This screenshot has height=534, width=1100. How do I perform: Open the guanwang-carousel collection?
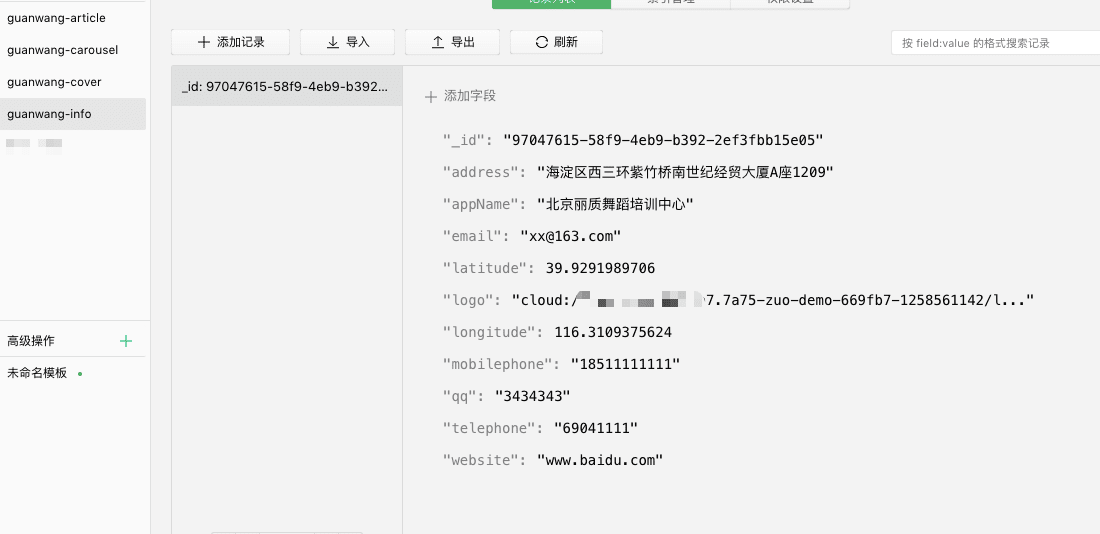pos(62,50)
